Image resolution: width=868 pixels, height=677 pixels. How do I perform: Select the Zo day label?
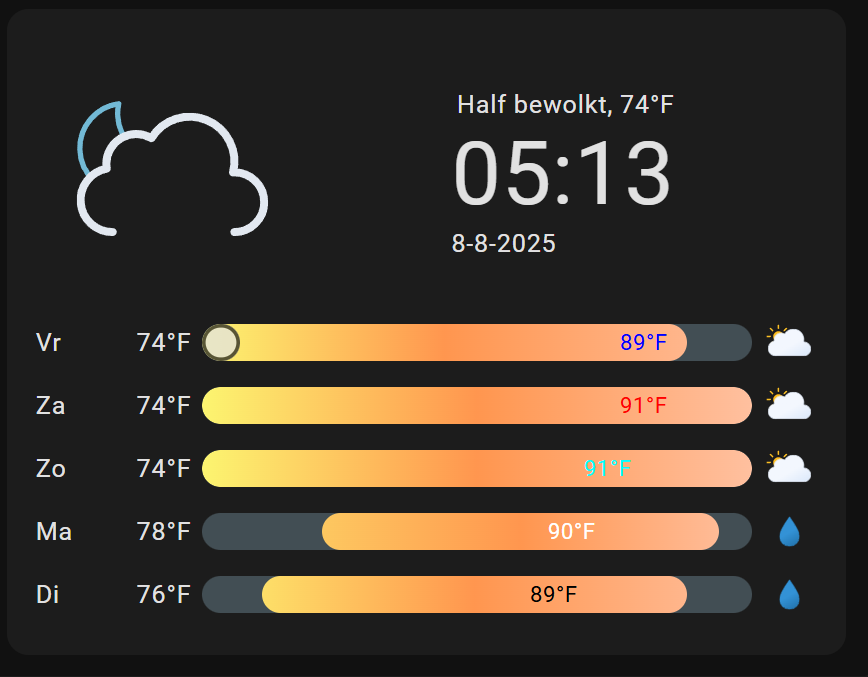[51, 469]
